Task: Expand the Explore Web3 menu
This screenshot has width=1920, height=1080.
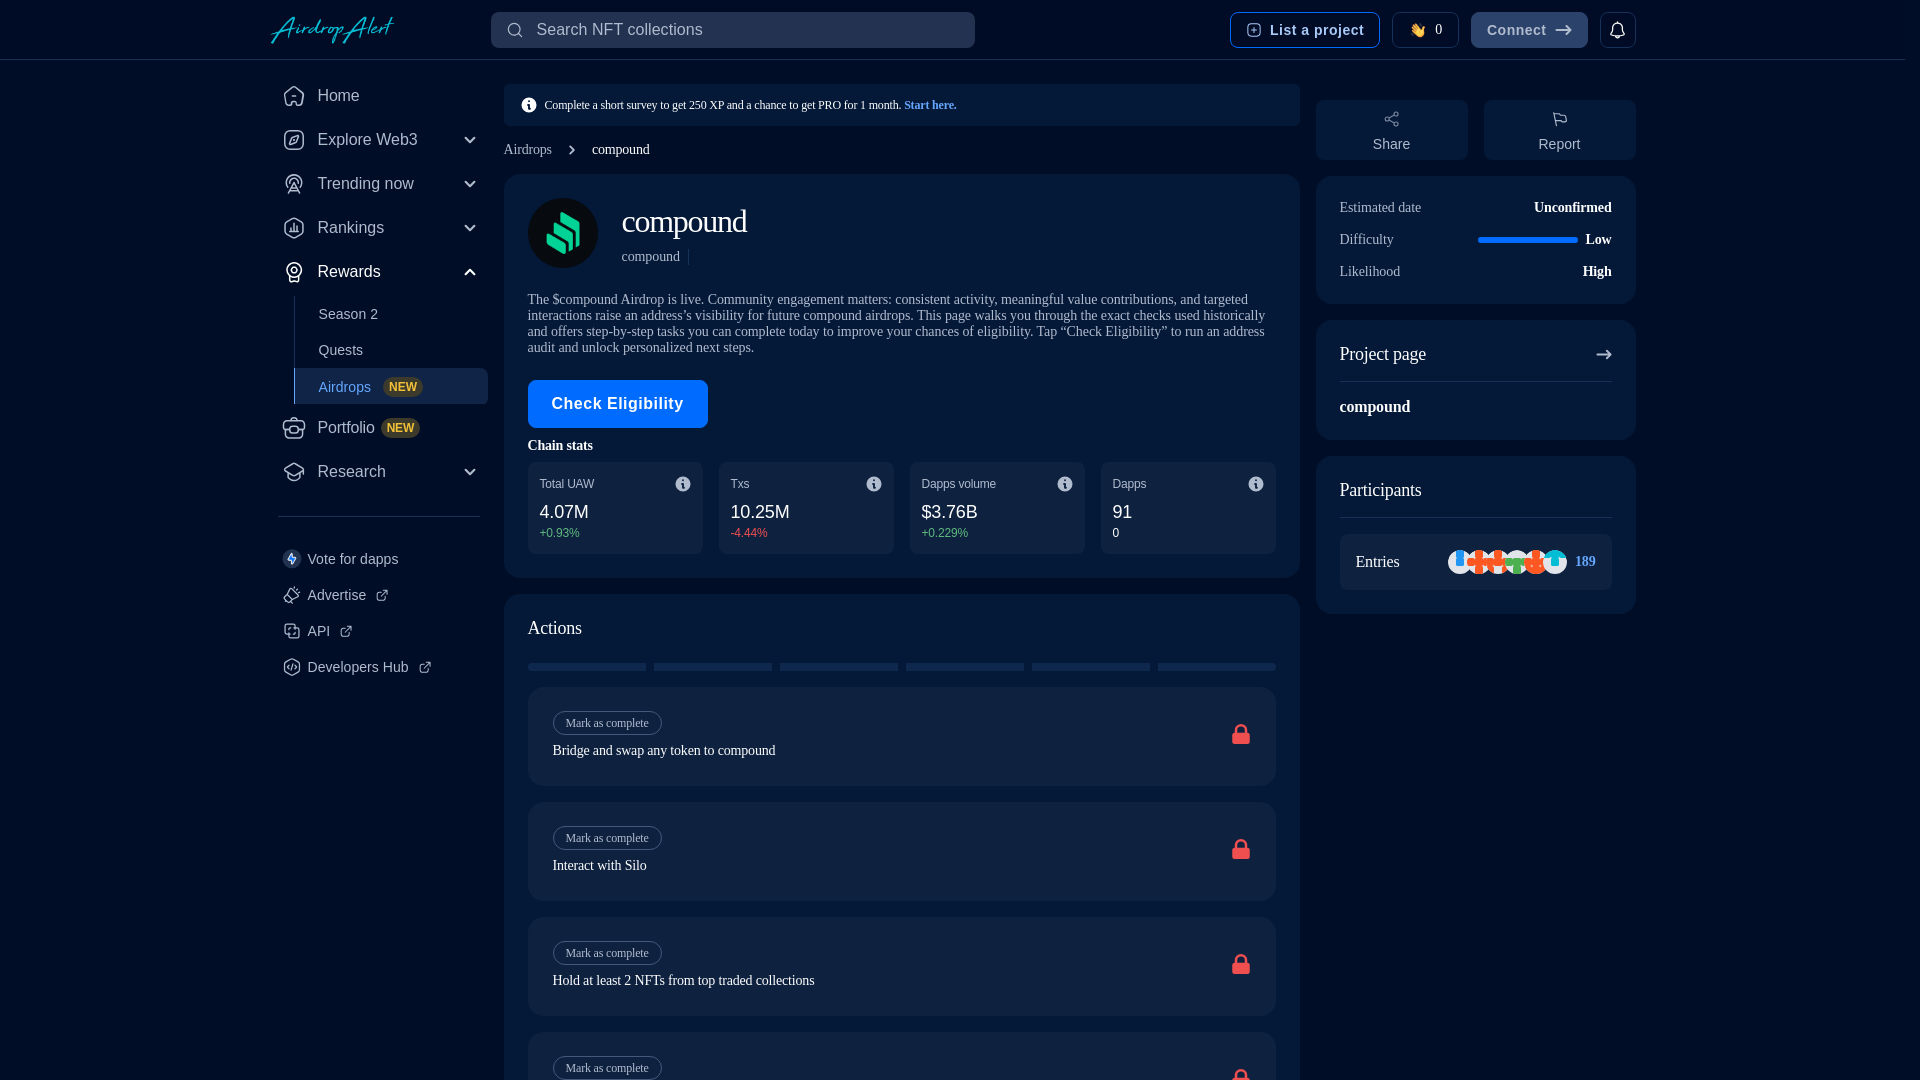Action: (470, 140)
